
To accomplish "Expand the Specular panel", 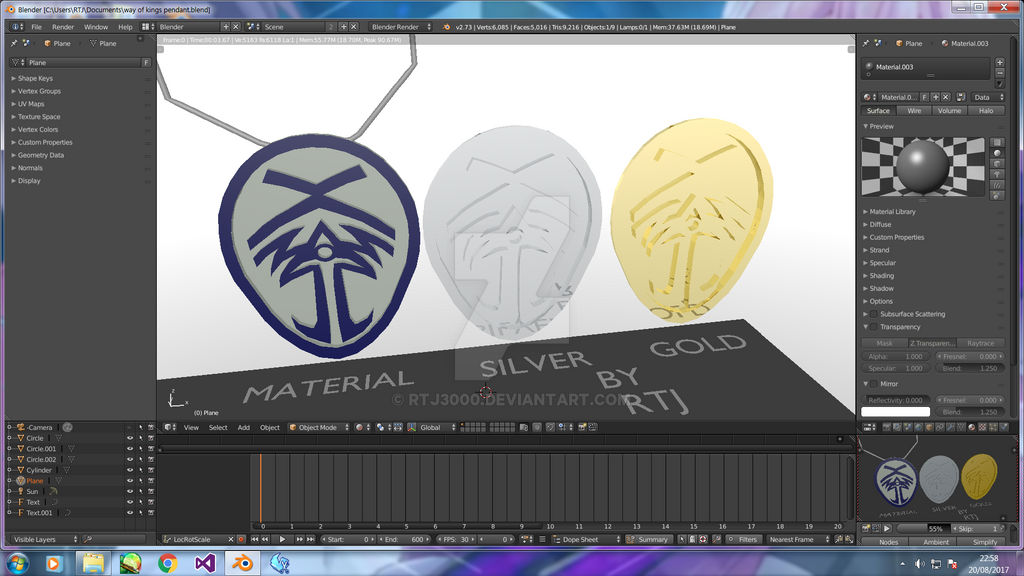I will coord(880,263).
